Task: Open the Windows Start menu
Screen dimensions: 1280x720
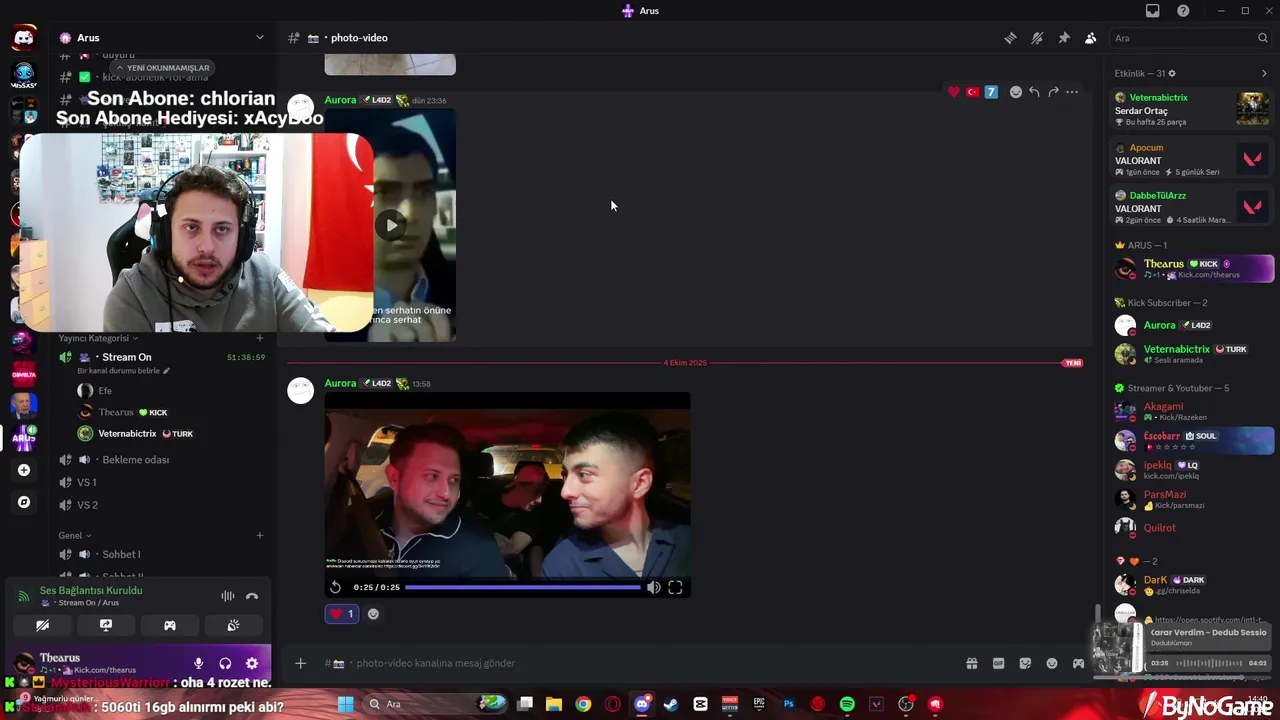Action: tap(345, 704)
